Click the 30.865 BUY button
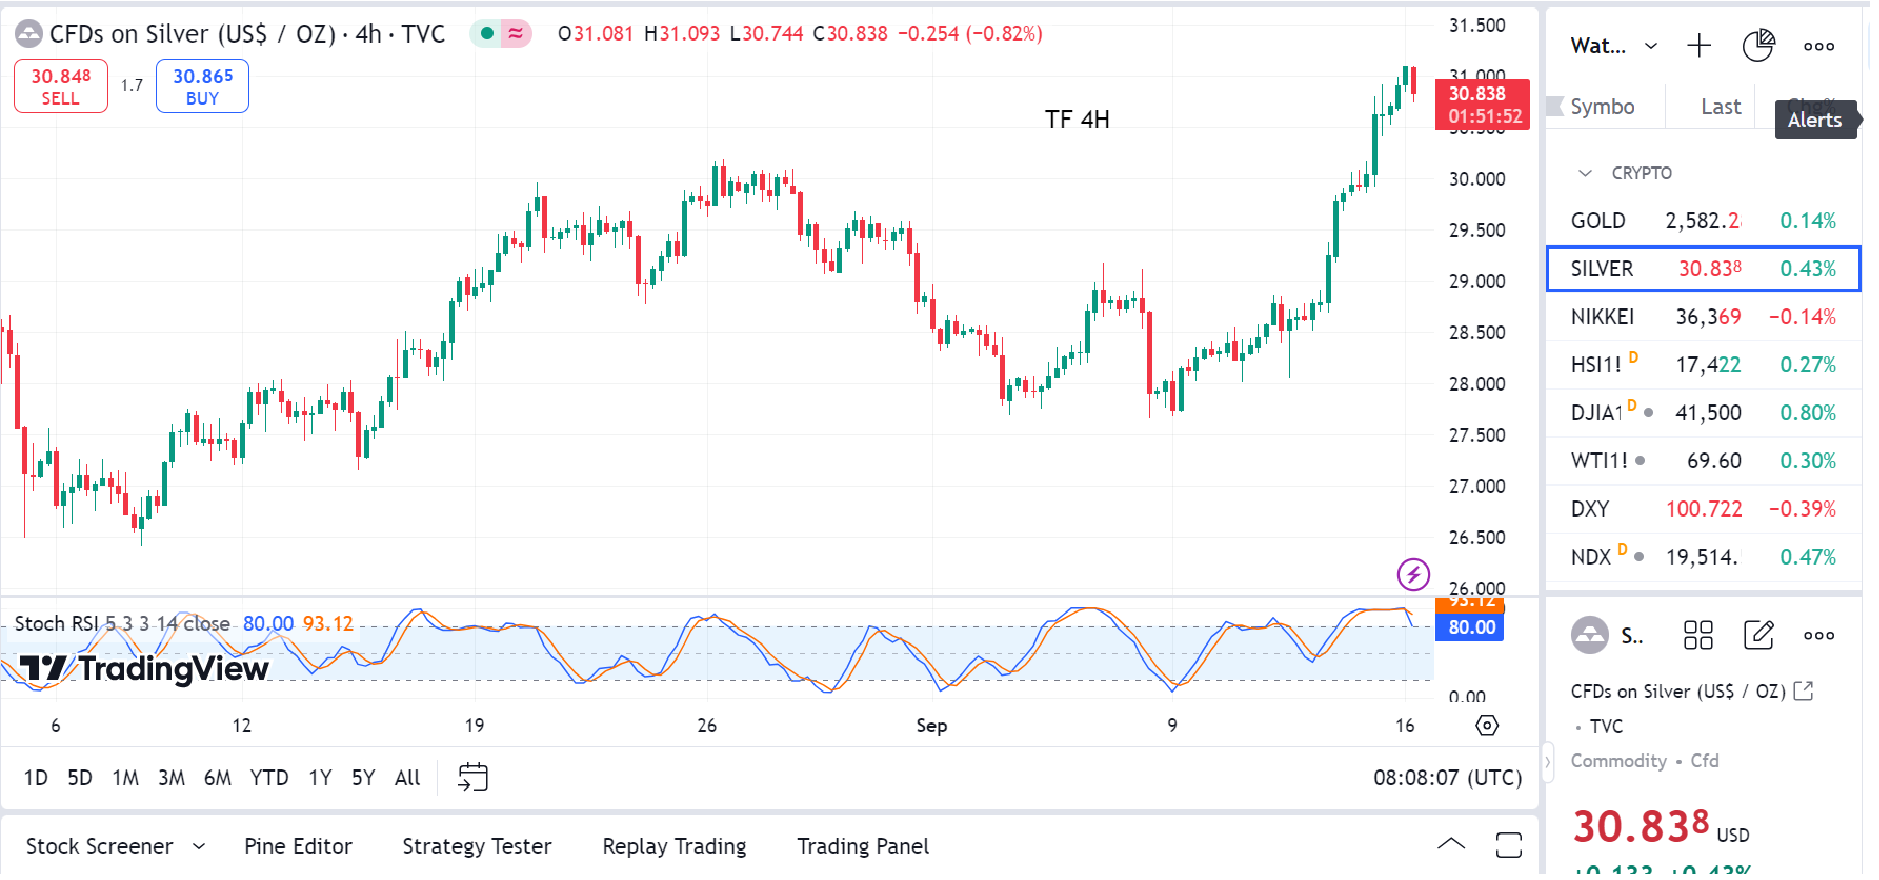The width and height of the screenshot is (1879, 880). tap(202, 87)
